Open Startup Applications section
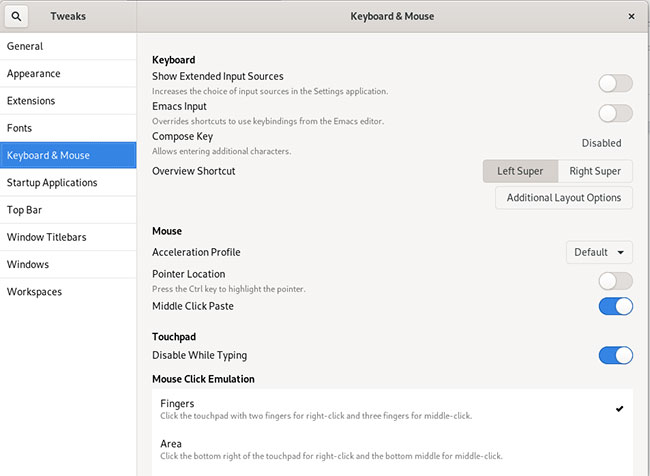650x476 pixels. point(68,182)
